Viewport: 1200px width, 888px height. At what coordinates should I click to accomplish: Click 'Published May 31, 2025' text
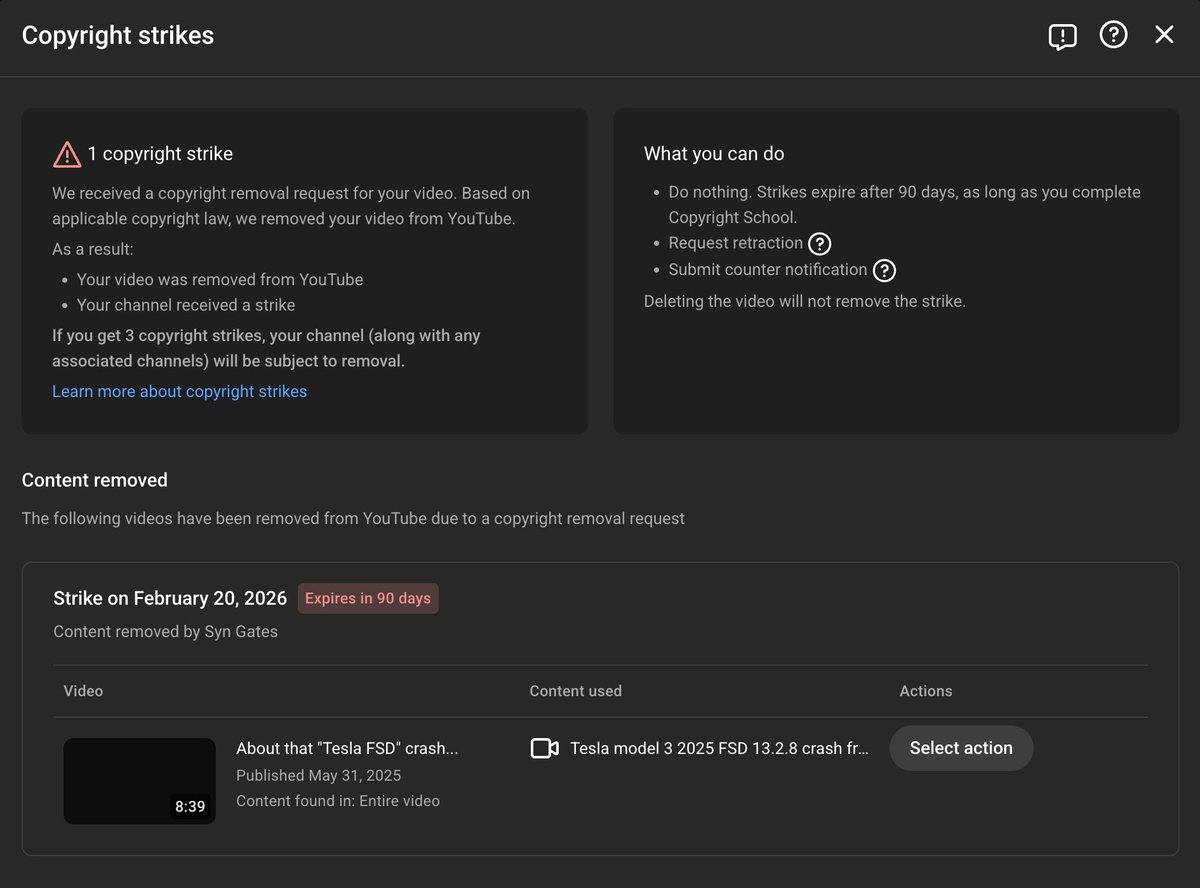click(318, 775)
